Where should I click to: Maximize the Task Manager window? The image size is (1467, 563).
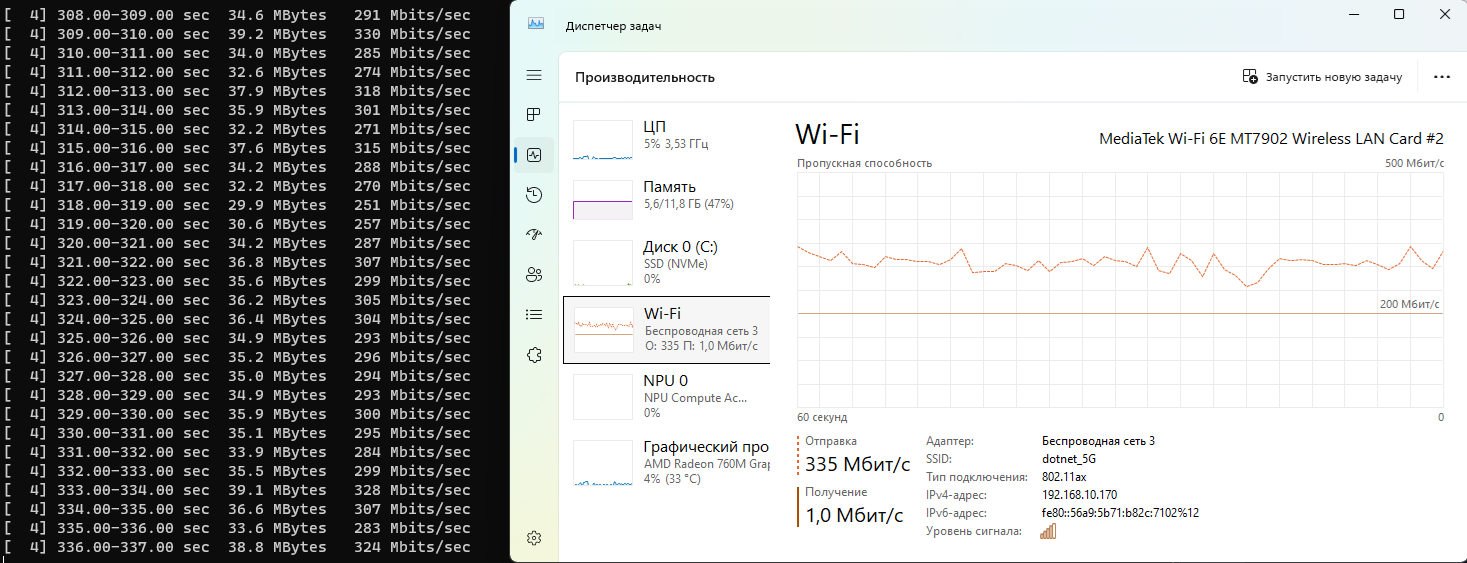pyautogui.click(x=1399, y=14)
